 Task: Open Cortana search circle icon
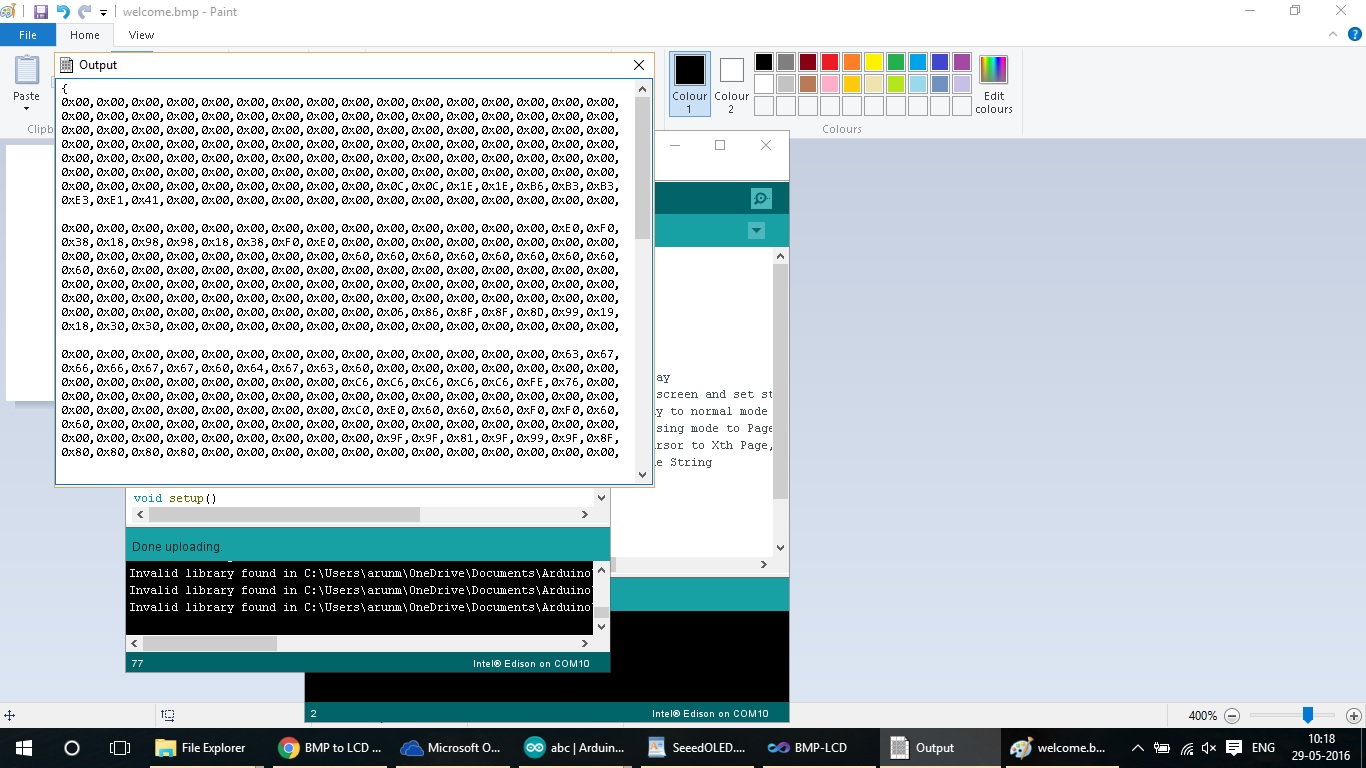pyautogui.click(x=72, y=748)
